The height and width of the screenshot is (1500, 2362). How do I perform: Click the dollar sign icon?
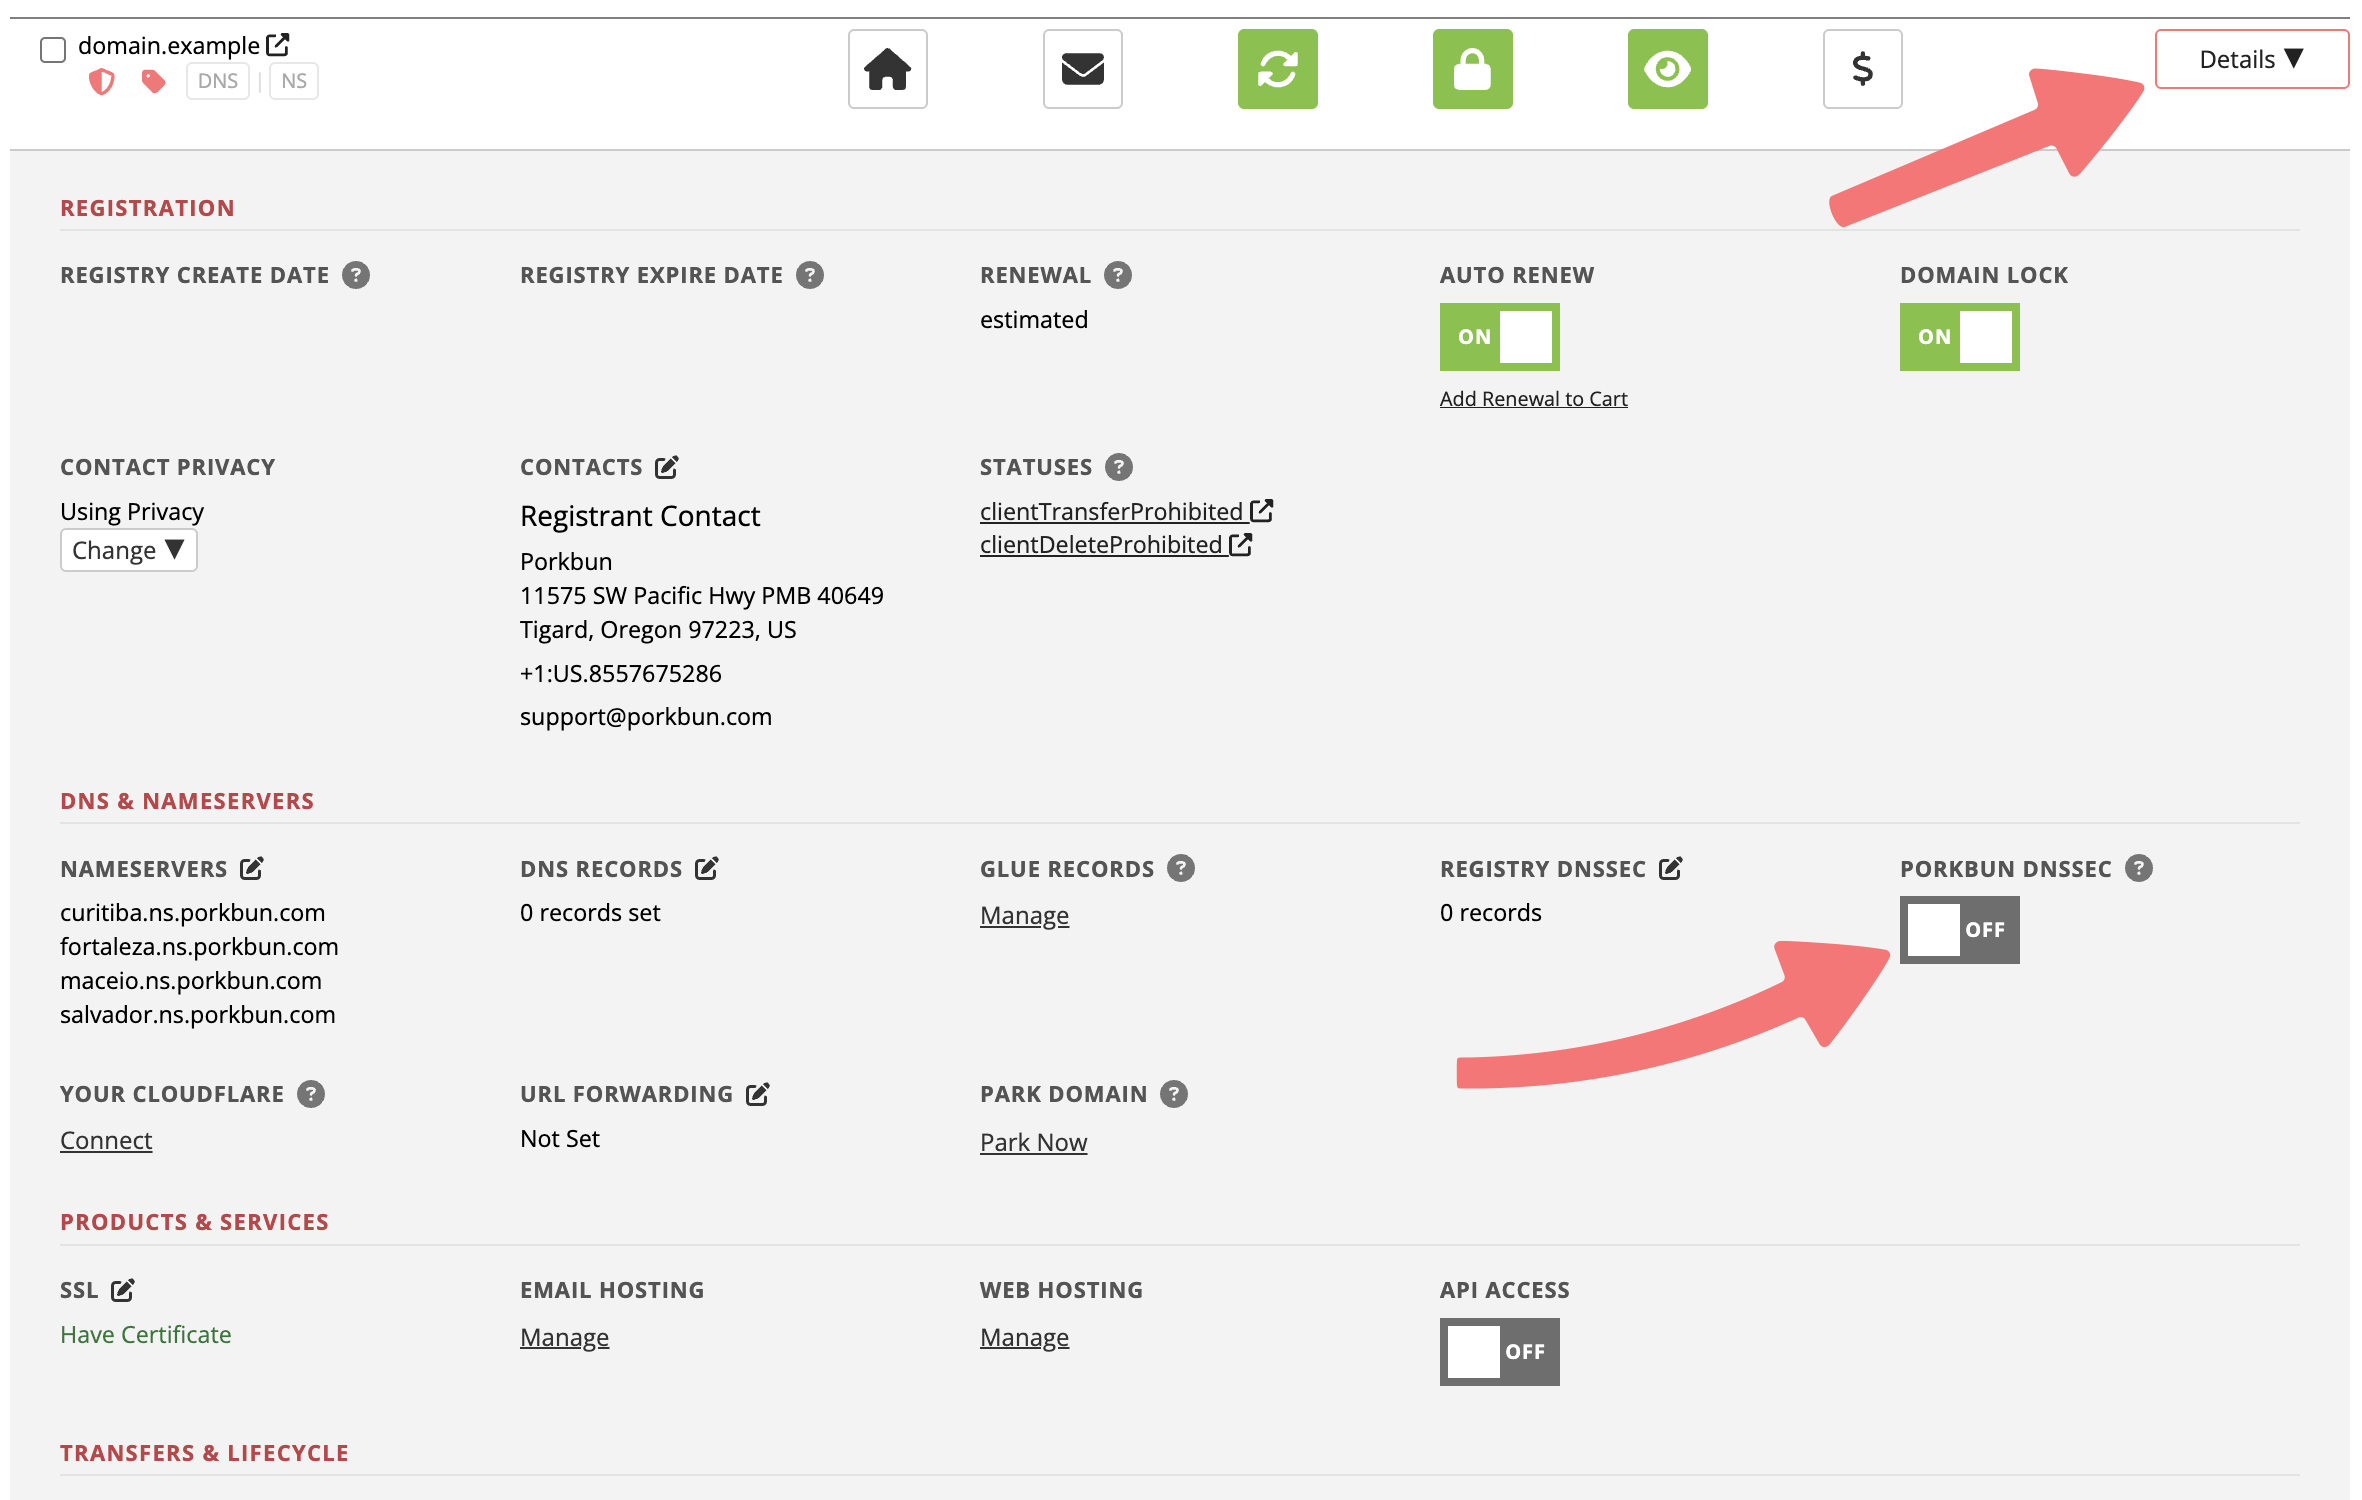pyautogui.click(x=1862, y=69)
